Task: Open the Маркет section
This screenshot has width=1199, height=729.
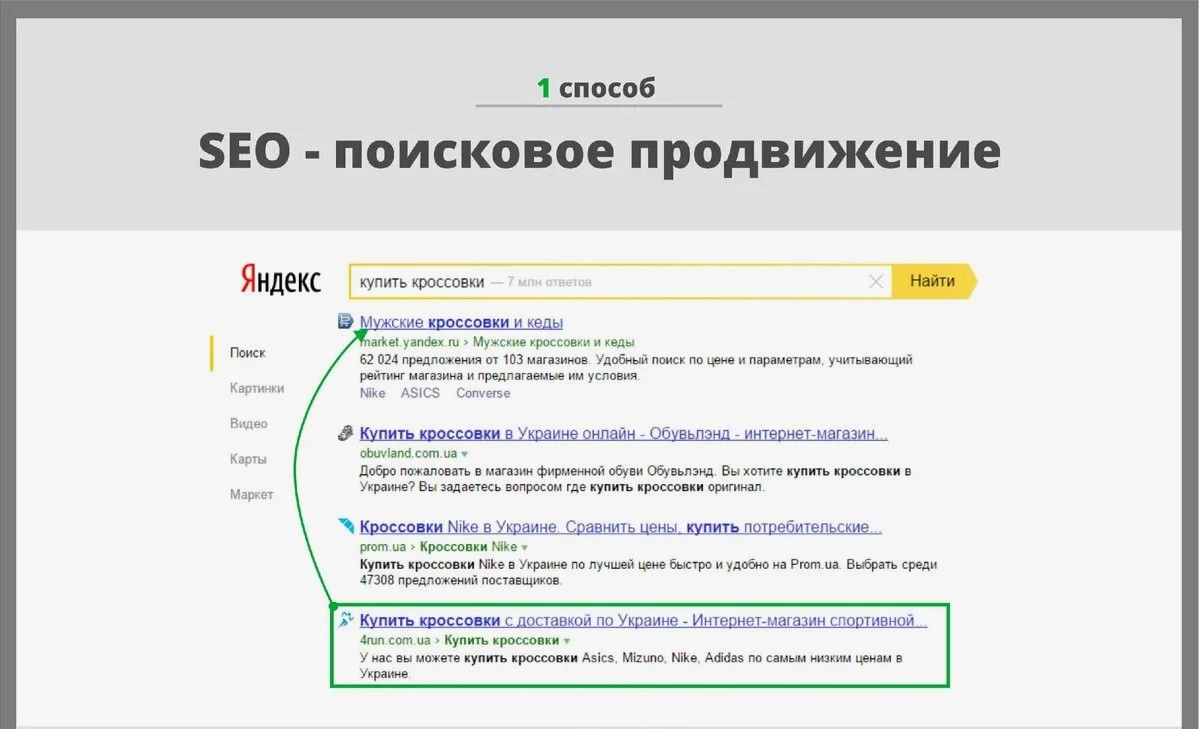Action: (252, 494)
